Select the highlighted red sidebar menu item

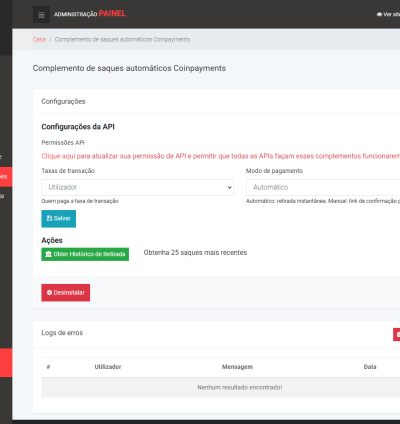pos(6,177)
